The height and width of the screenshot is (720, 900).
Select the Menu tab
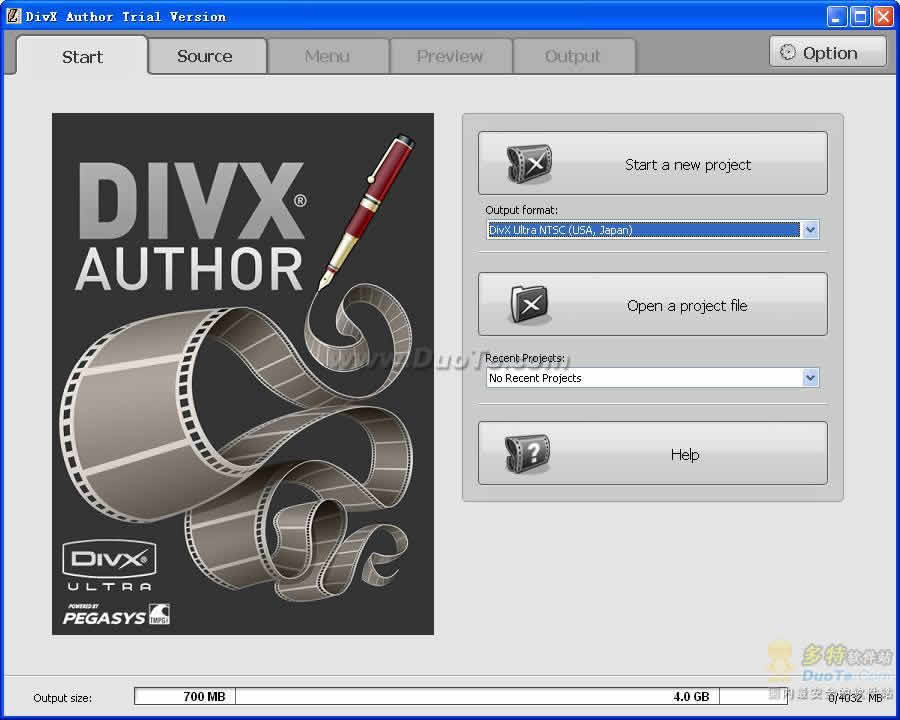click(x=327, y=56)
